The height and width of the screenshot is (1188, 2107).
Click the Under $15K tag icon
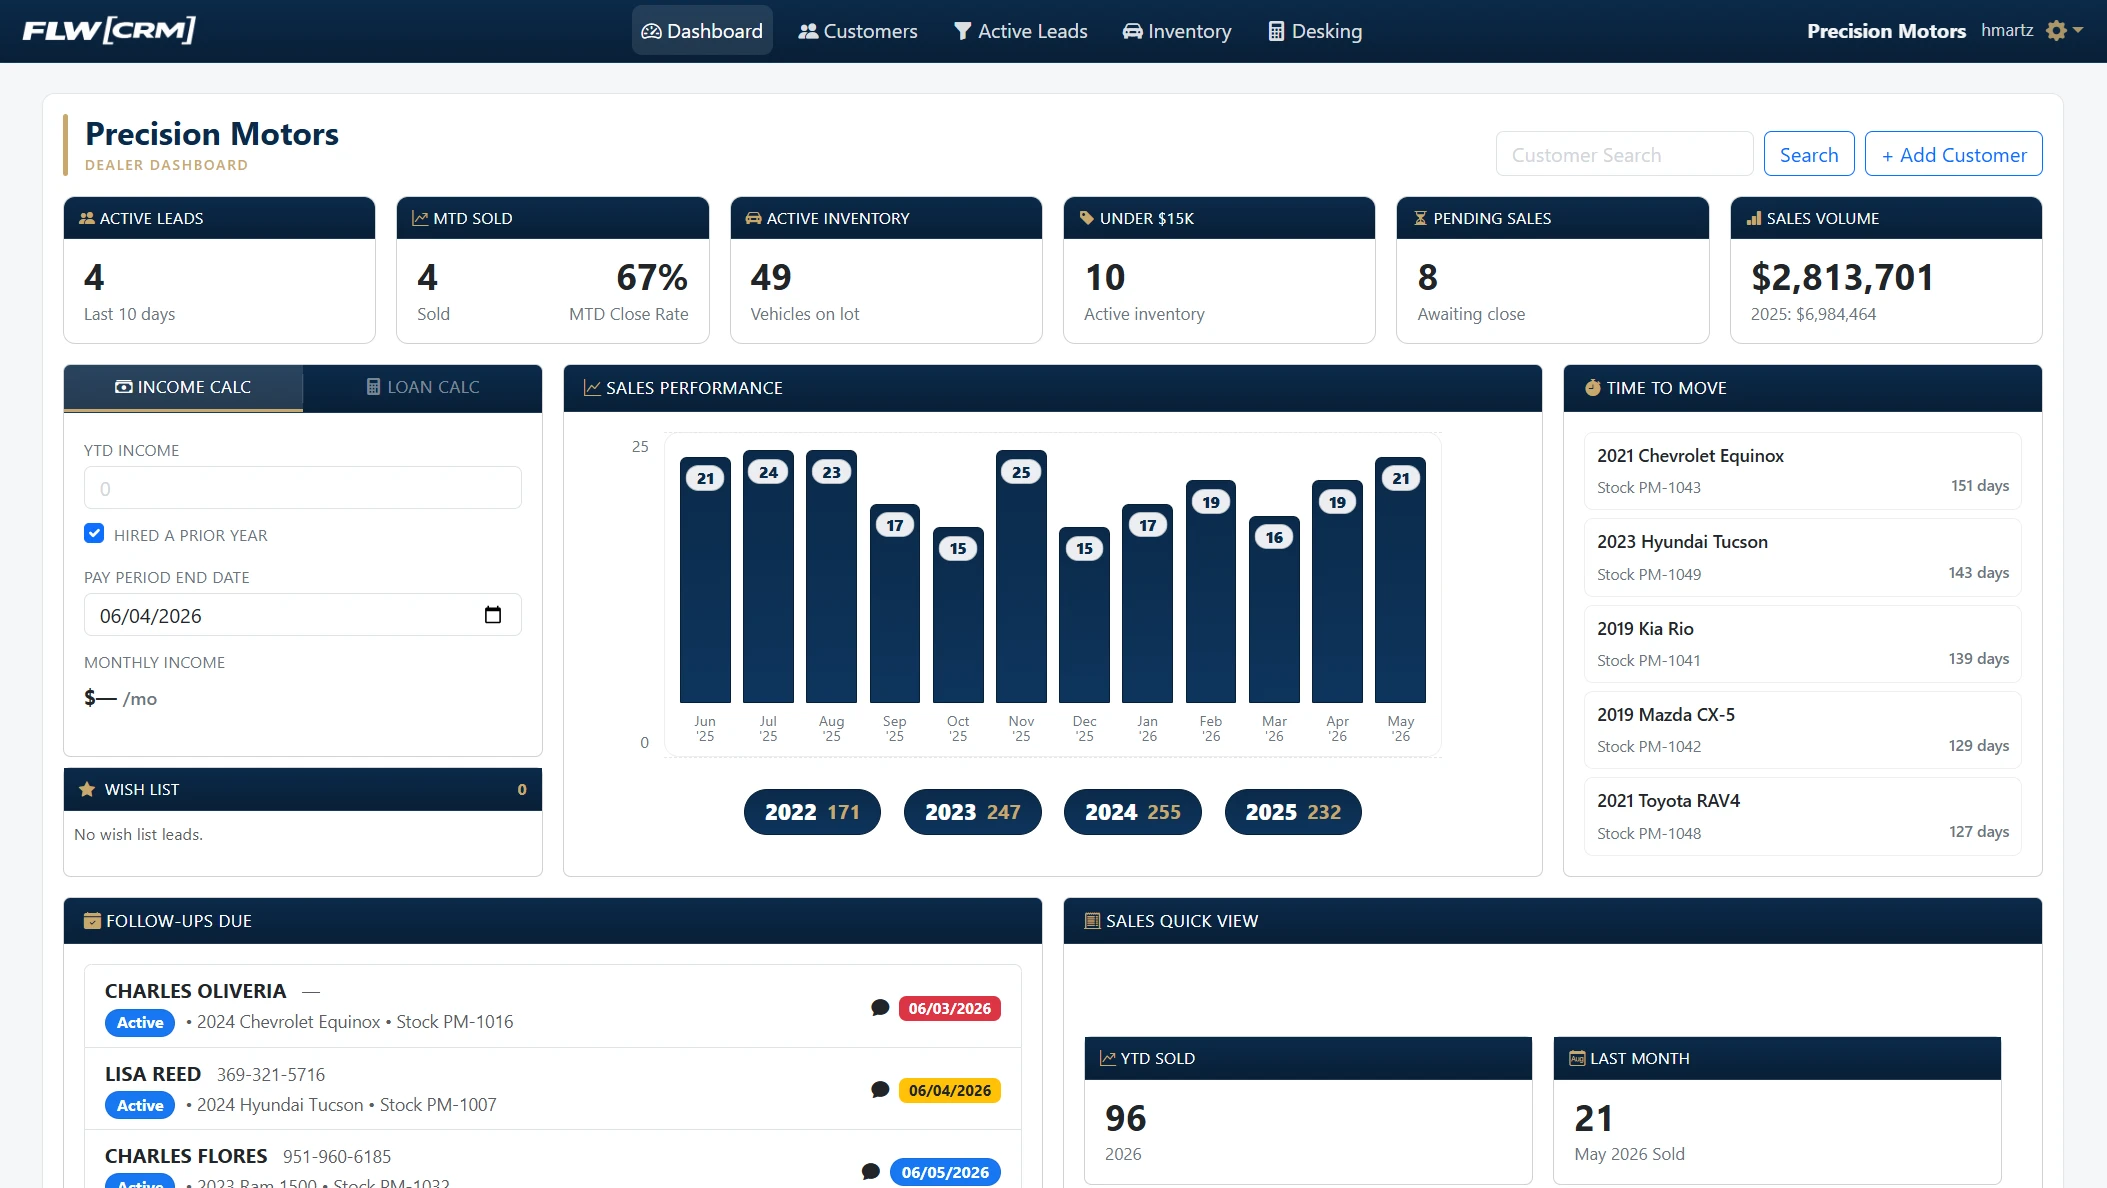point(1086,218)
